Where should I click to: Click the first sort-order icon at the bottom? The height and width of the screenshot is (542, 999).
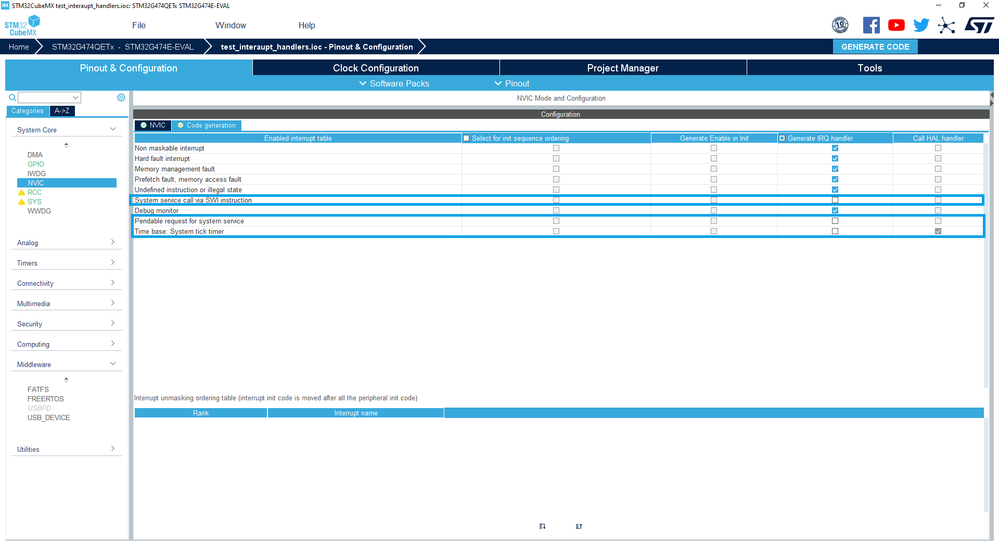point(542,526)
